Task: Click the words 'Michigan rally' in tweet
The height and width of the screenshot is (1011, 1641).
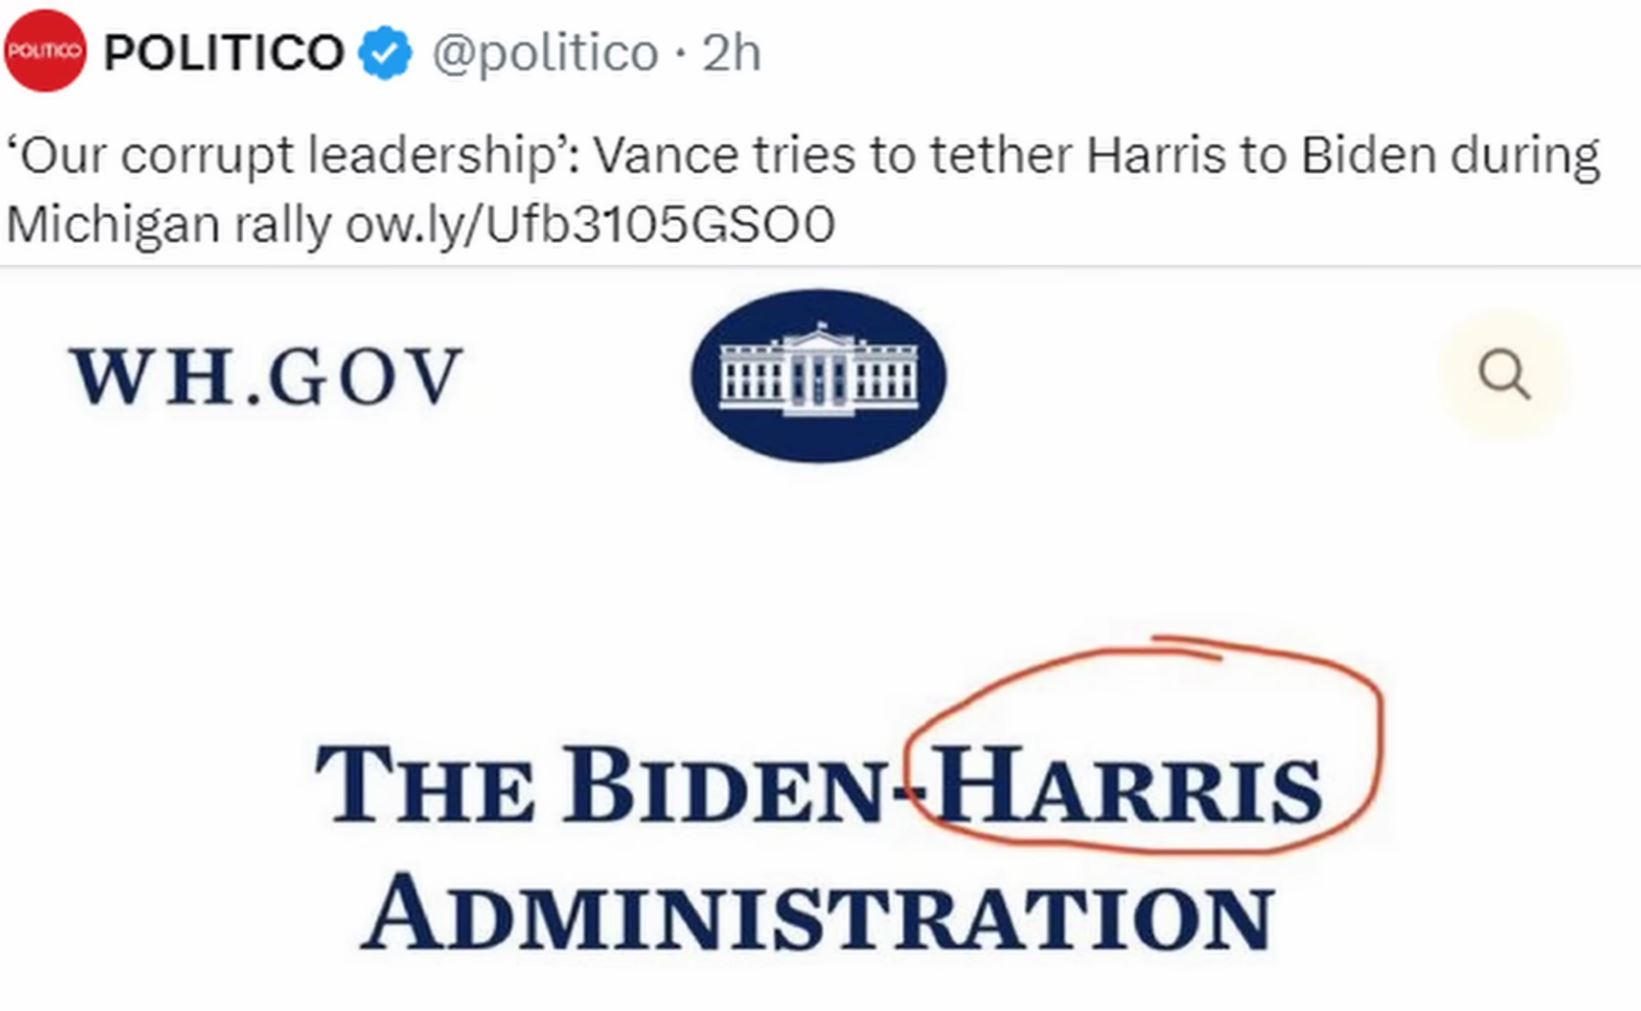Action: 168,224
